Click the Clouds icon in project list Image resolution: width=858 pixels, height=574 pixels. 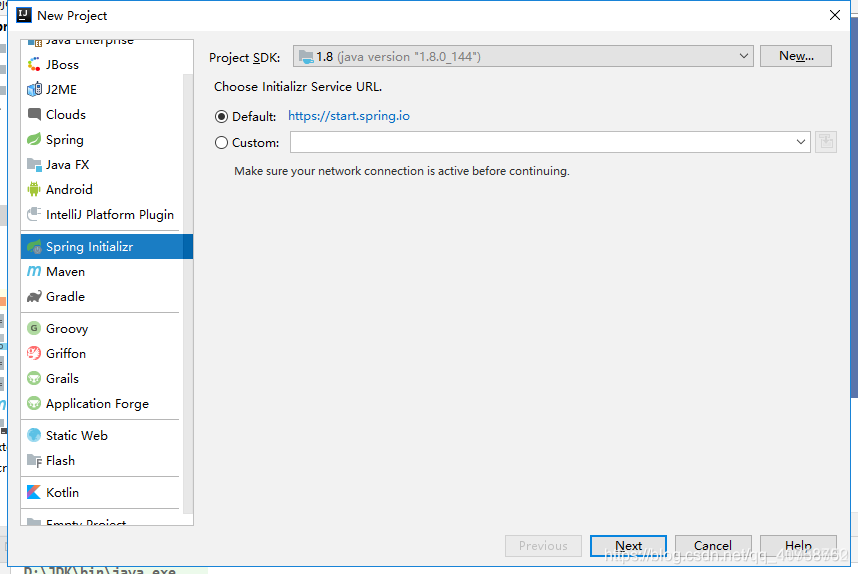(x=34, y=114)
